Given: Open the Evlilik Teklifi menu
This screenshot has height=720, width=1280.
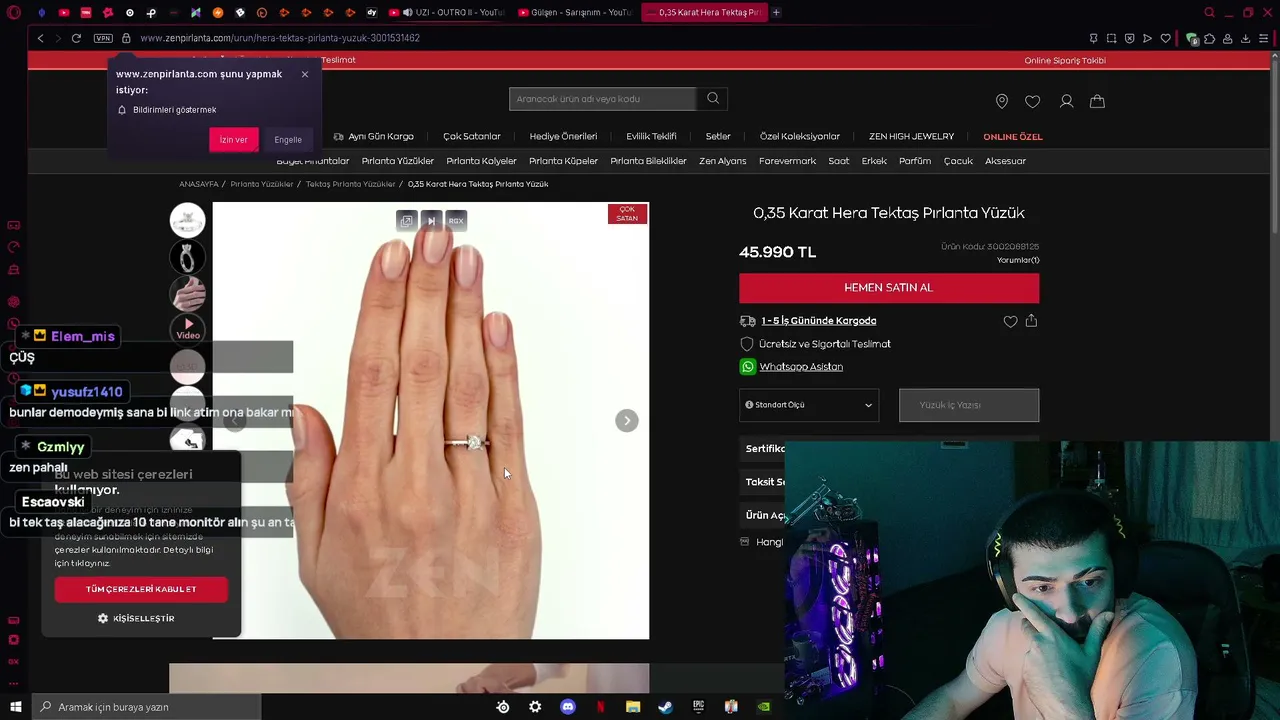Looking at the screenshot, I should tap(651, 137).
